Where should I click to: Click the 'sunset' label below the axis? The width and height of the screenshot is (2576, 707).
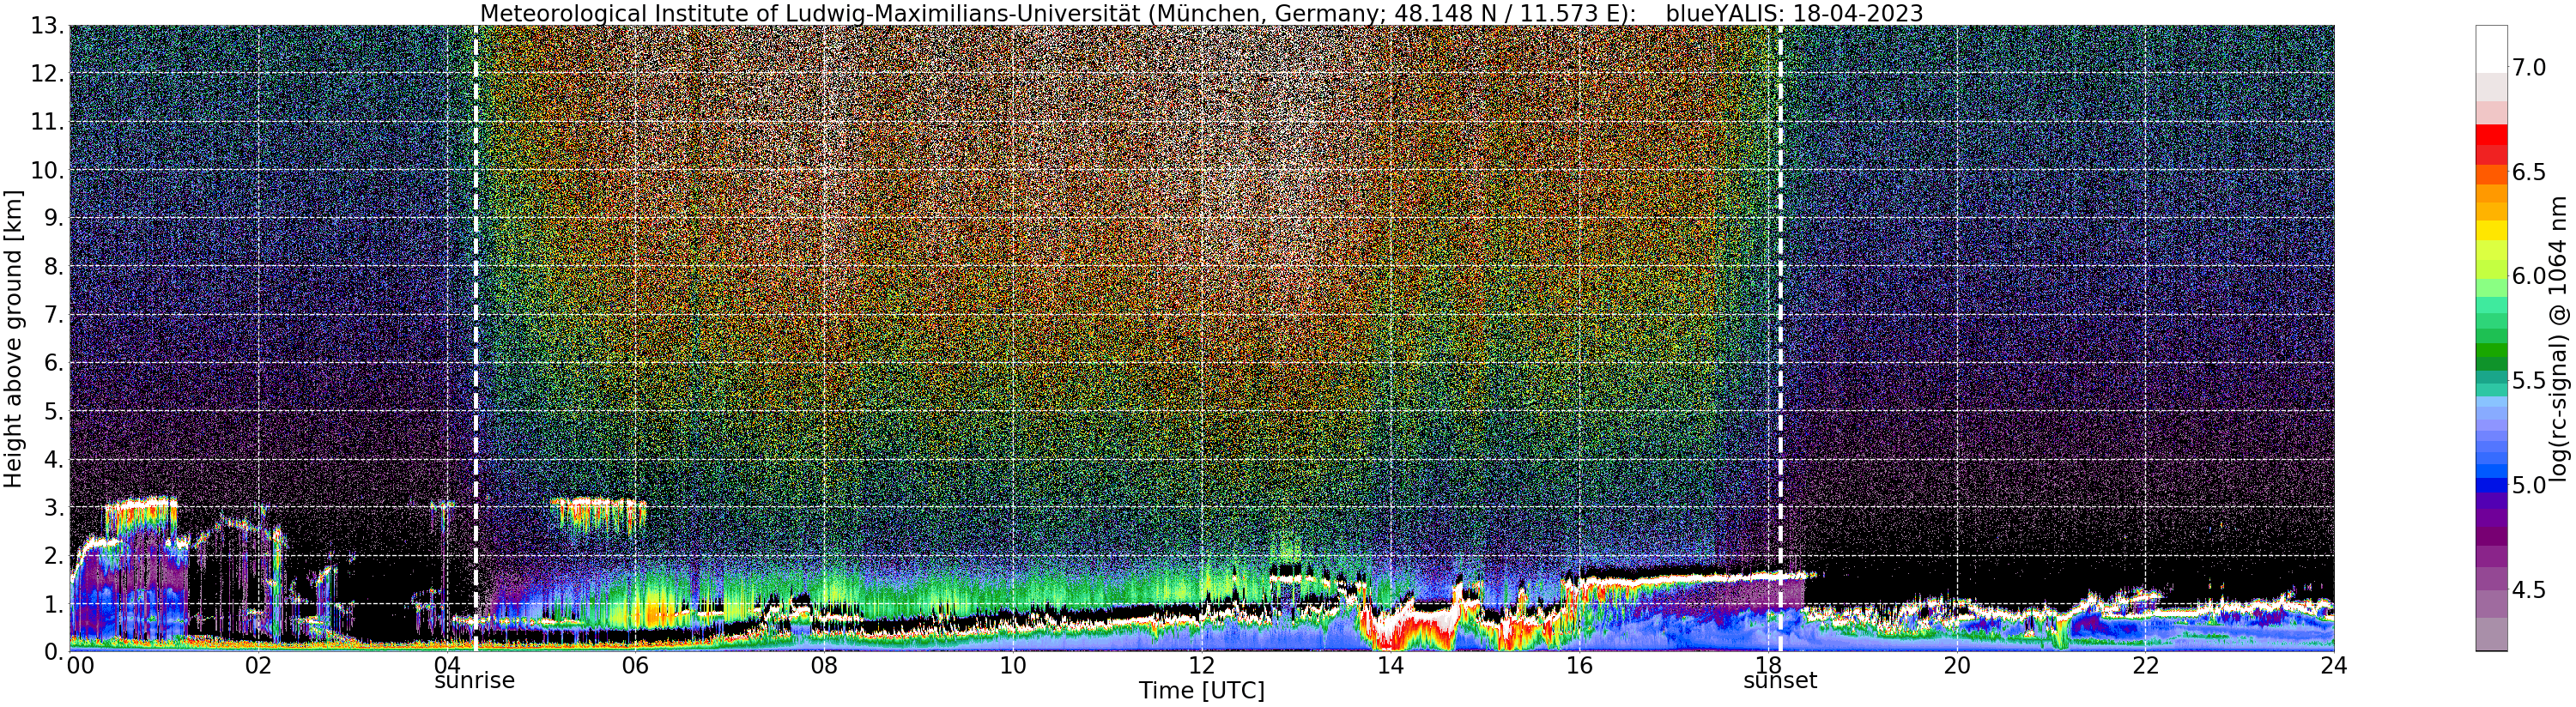tap(1780, 681)
